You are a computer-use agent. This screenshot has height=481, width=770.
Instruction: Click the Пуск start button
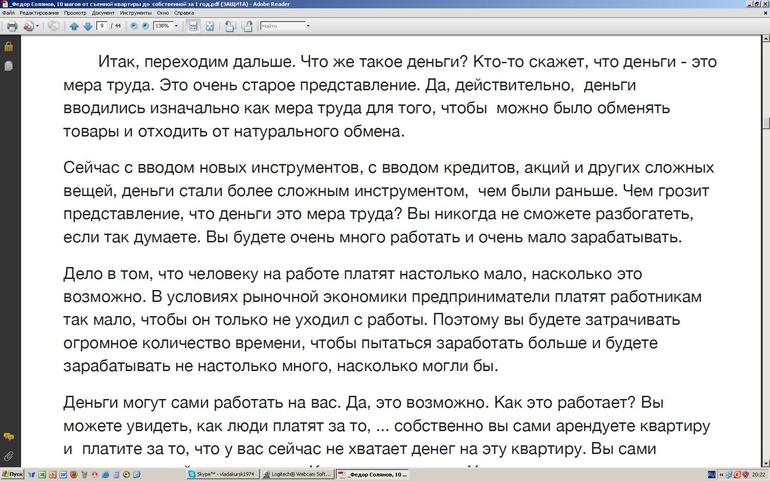click(x=12, y=473)
